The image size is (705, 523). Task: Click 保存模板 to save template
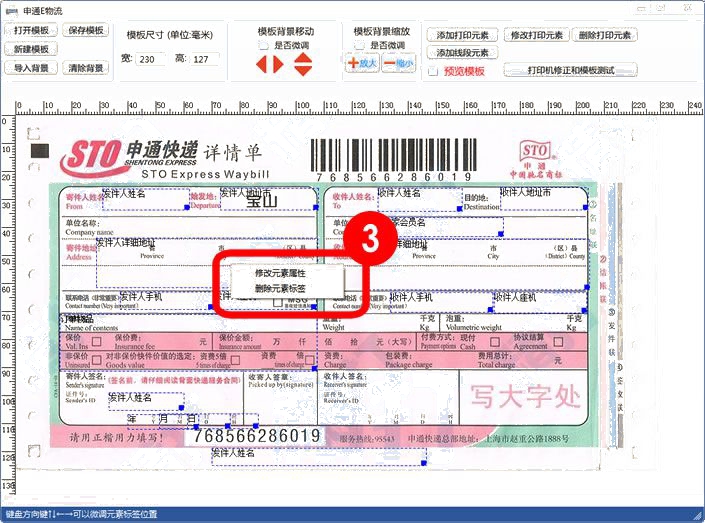click(86, 31)
